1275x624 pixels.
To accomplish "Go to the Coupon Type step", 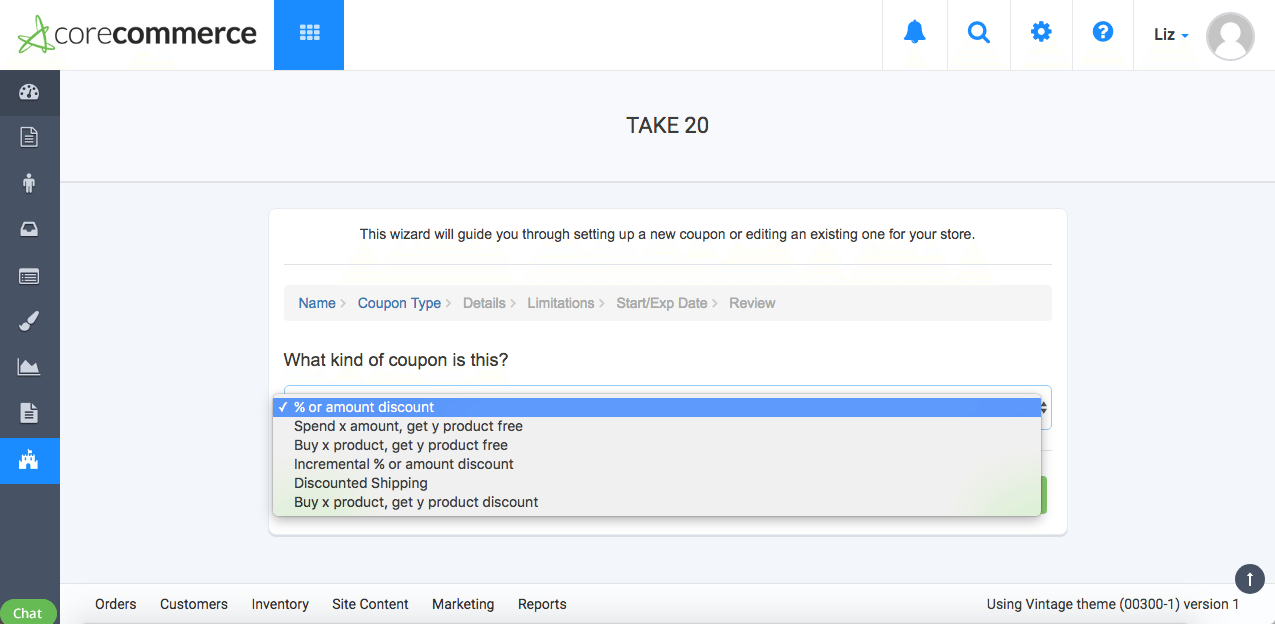I will coord(399,303).
